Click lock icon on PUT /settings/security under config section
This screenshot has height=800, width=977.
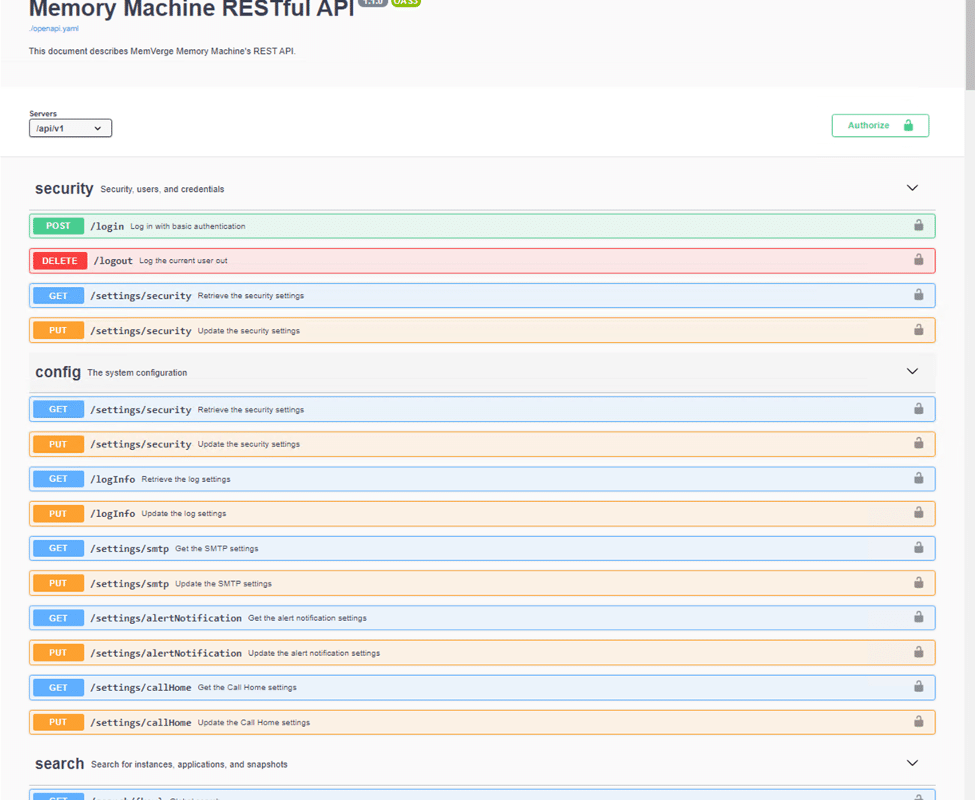[918, 443]
